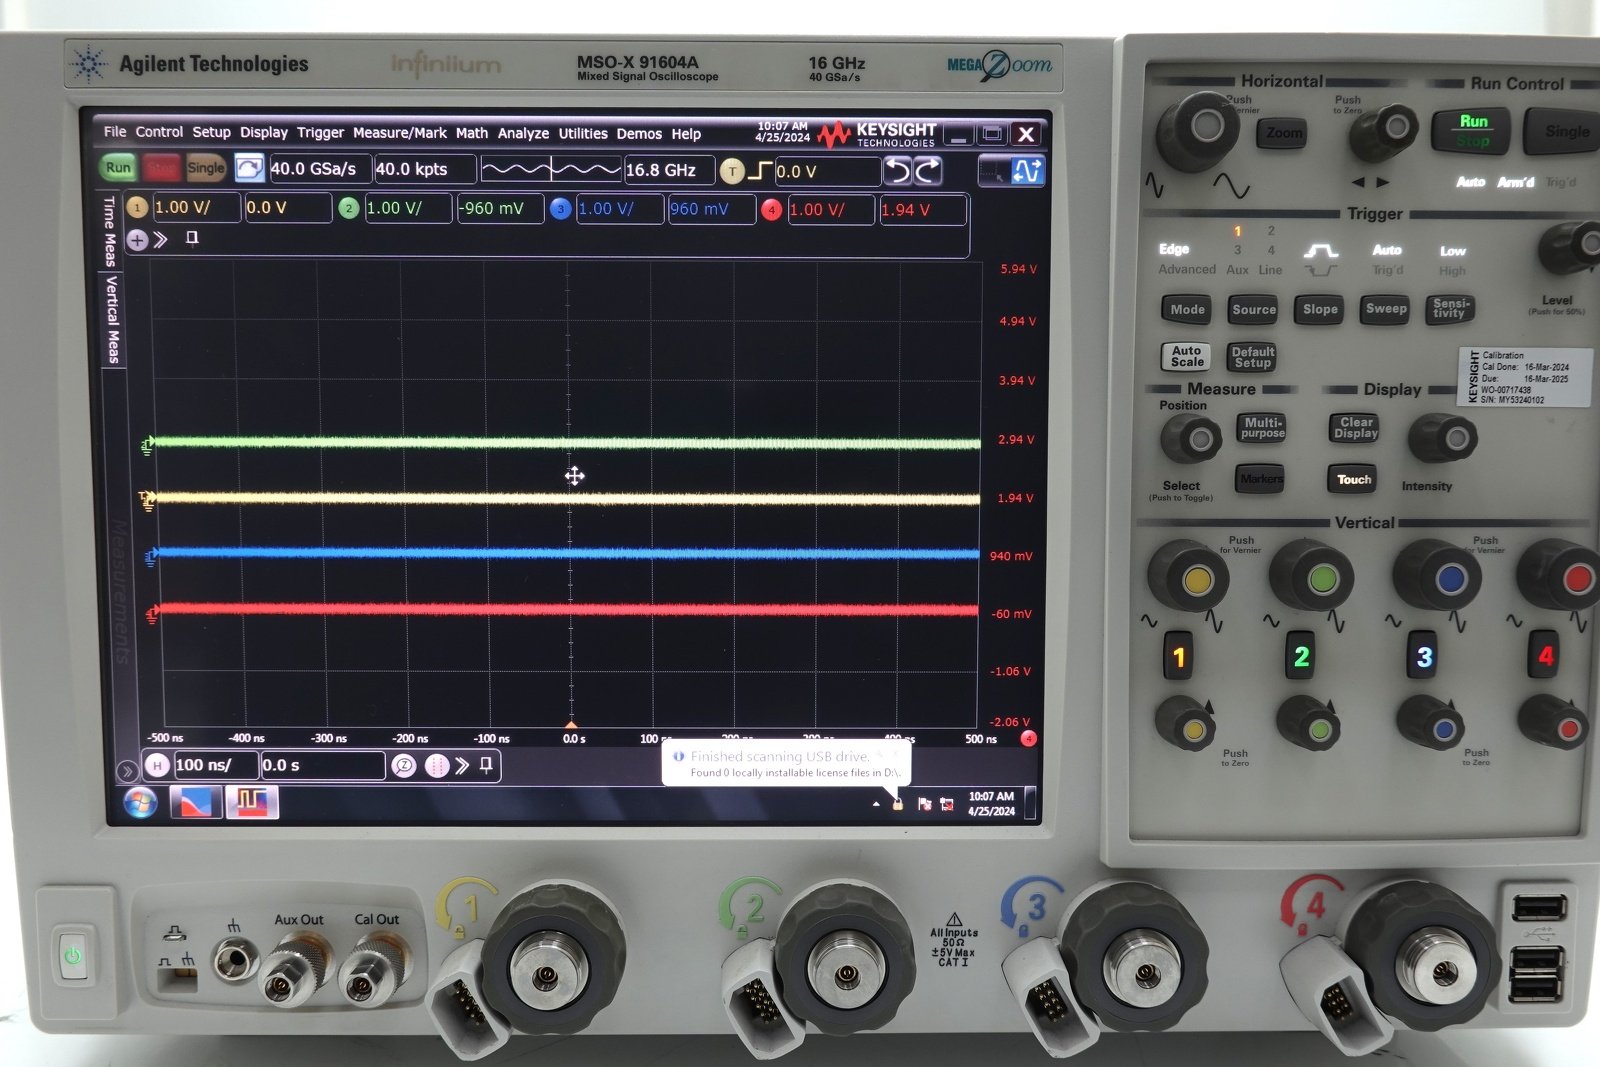1600x1067 pixels.
Task: Click the Undo arrow icon
Action: [x=898, y=172]
